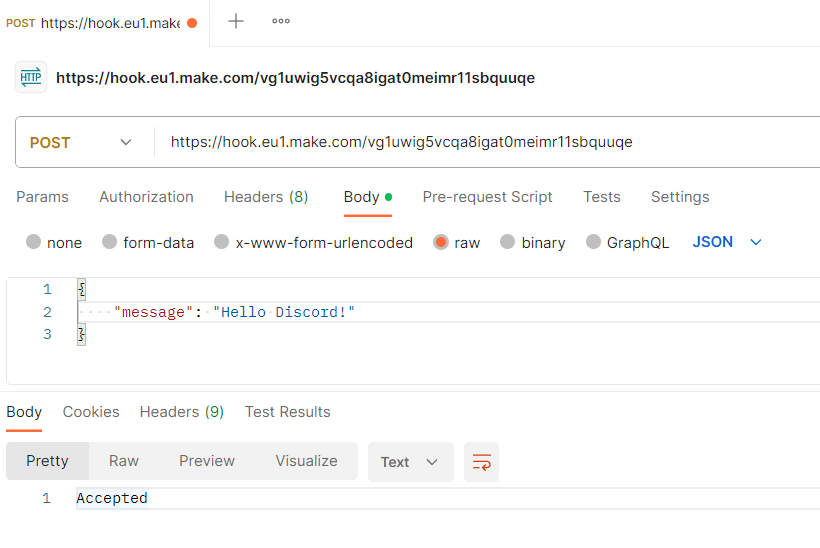This screenshot has height=548, width=820.
Task: Open the Text response format dropdown
Action: pyautogui.click(x=410, y=462)
